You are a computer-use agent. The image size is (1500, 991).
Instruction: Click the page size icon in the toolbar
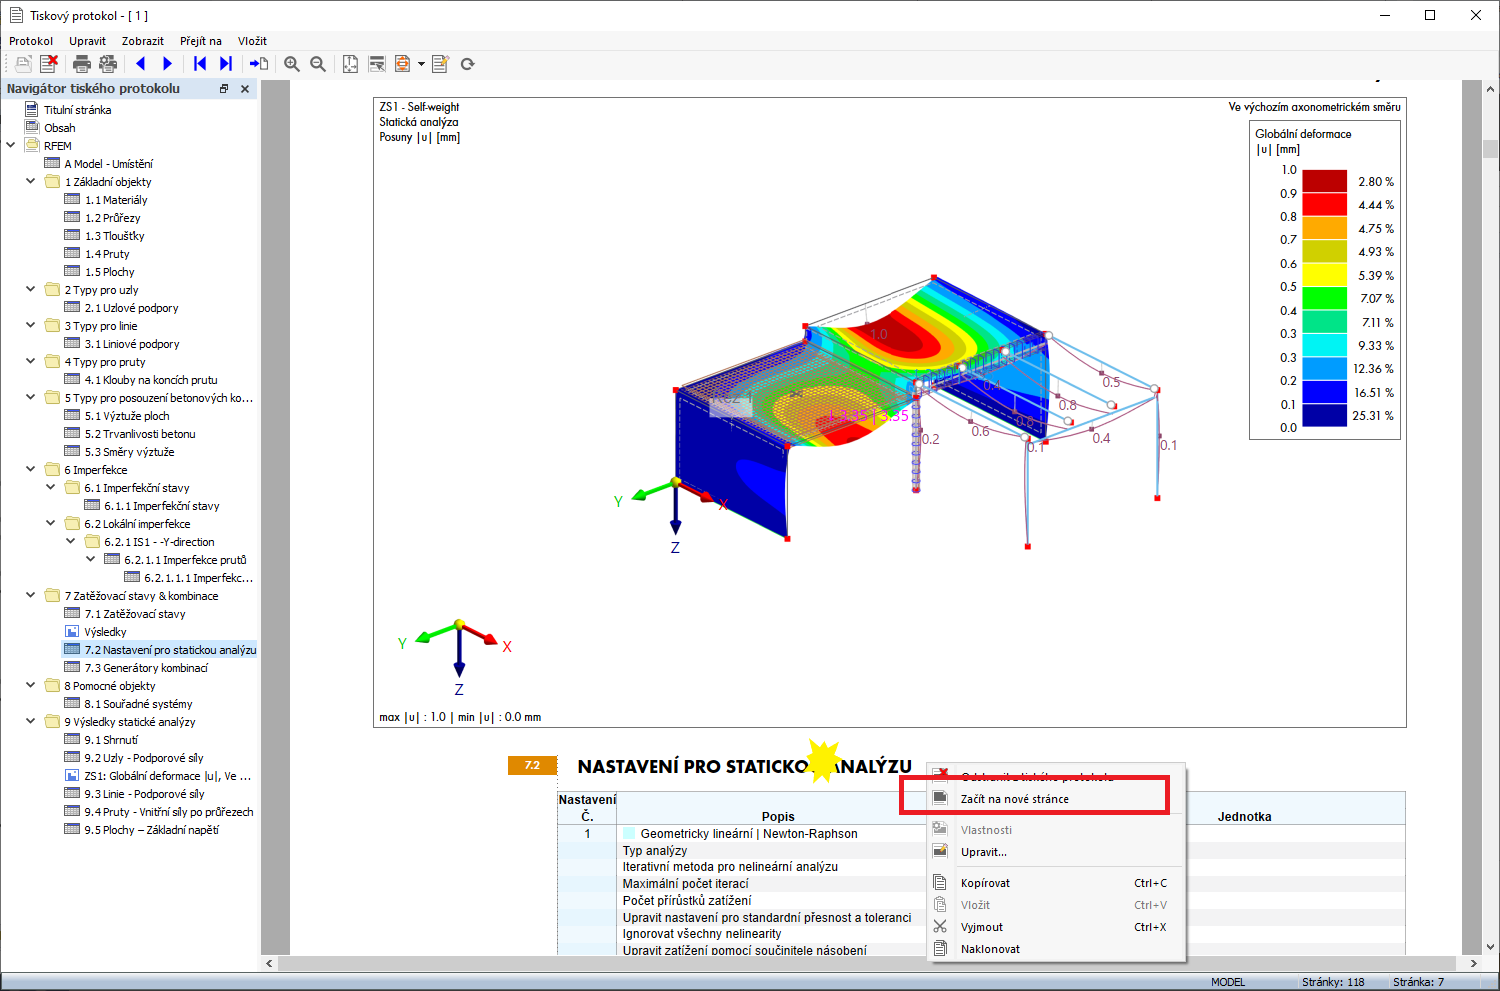click(x=350, y=64)
